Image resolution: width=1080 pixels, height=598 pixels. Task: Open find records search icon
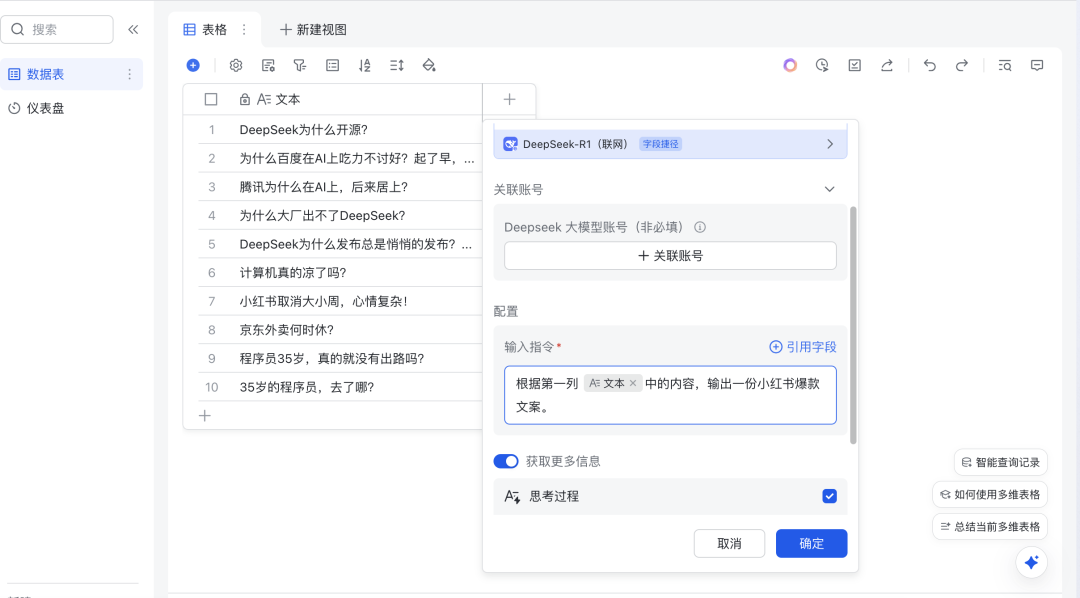click(x=1004, y=65)
